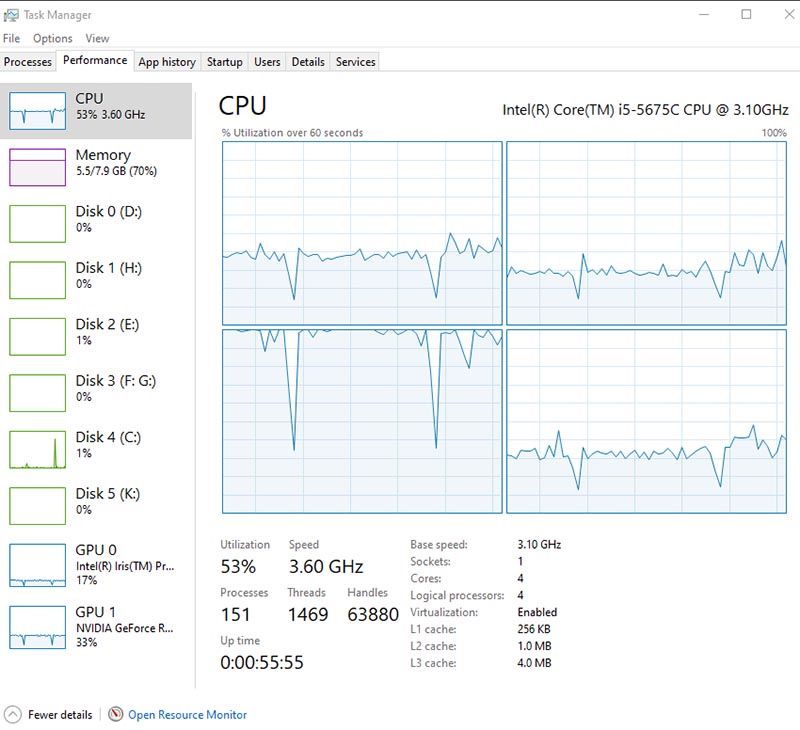Select Disk 0 (D:) graph thumbnail
The image size is (800, 730).
pyautogui.click(x=37, y=224)
